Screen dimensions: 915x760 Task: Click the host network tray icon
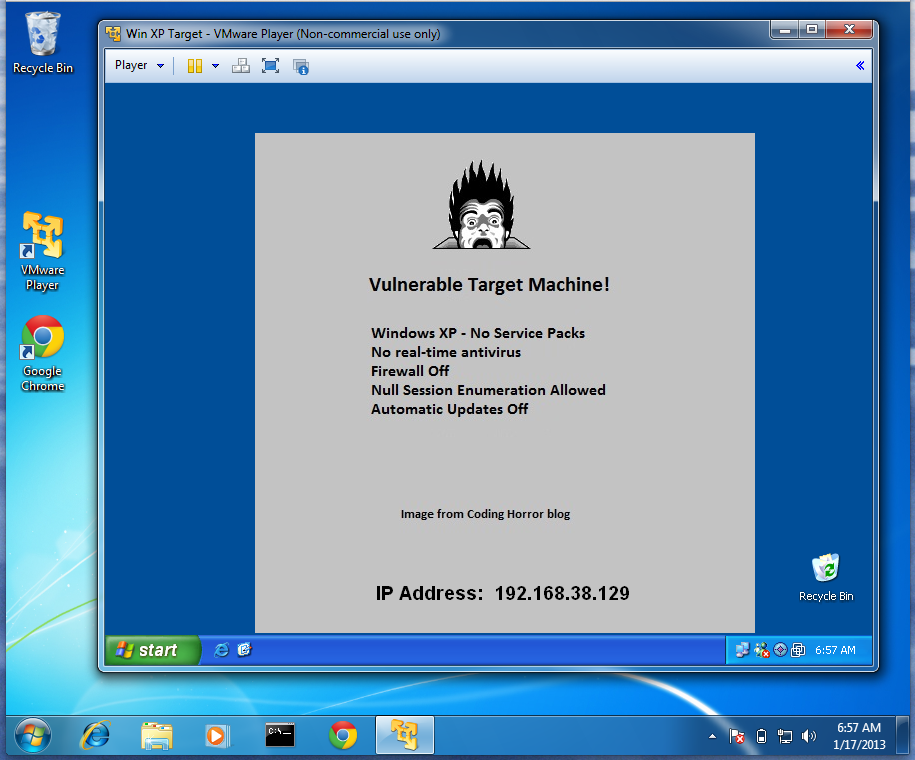[x=785, y=737]
